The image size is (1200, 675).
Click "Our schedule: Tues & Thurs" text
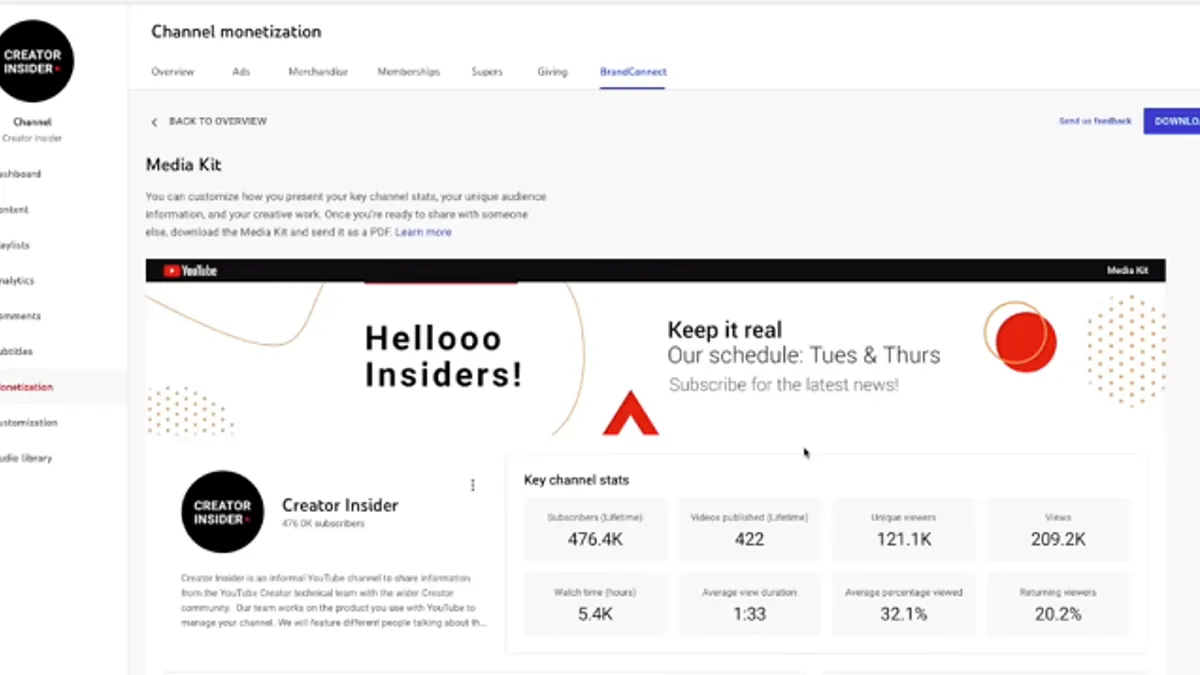pos(804,356)
